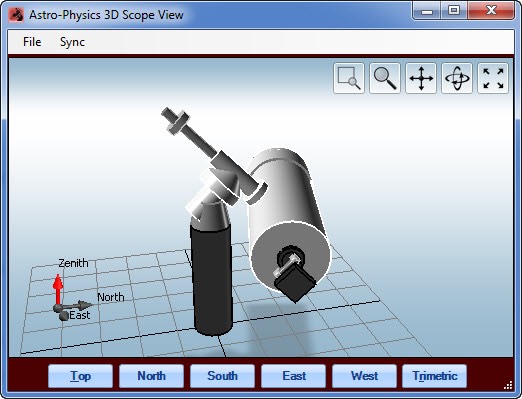Open the File menu
This screenshot has width=522, height=399.
point(32,42)
